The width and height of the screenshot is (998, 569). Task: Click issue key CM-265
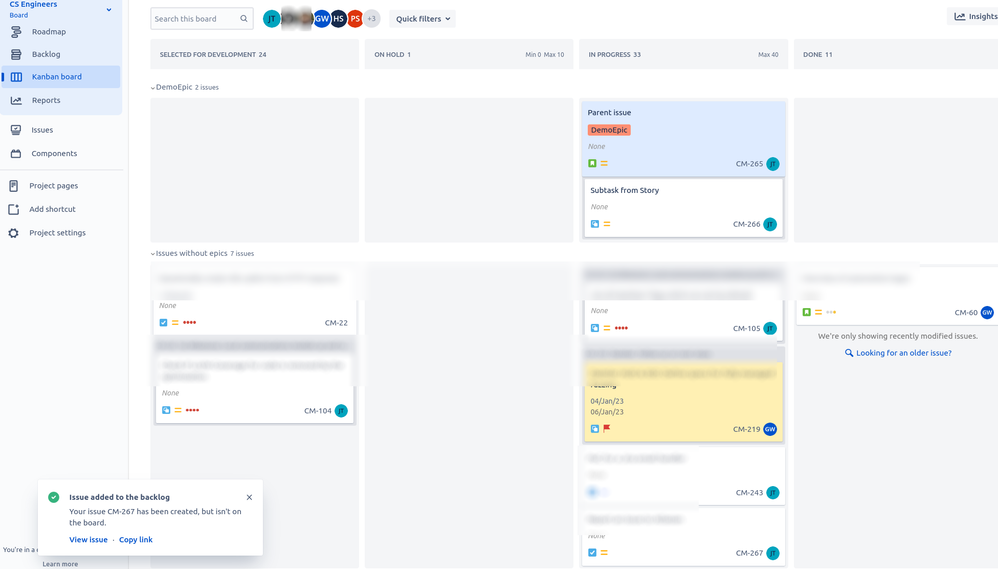point(749,164)
